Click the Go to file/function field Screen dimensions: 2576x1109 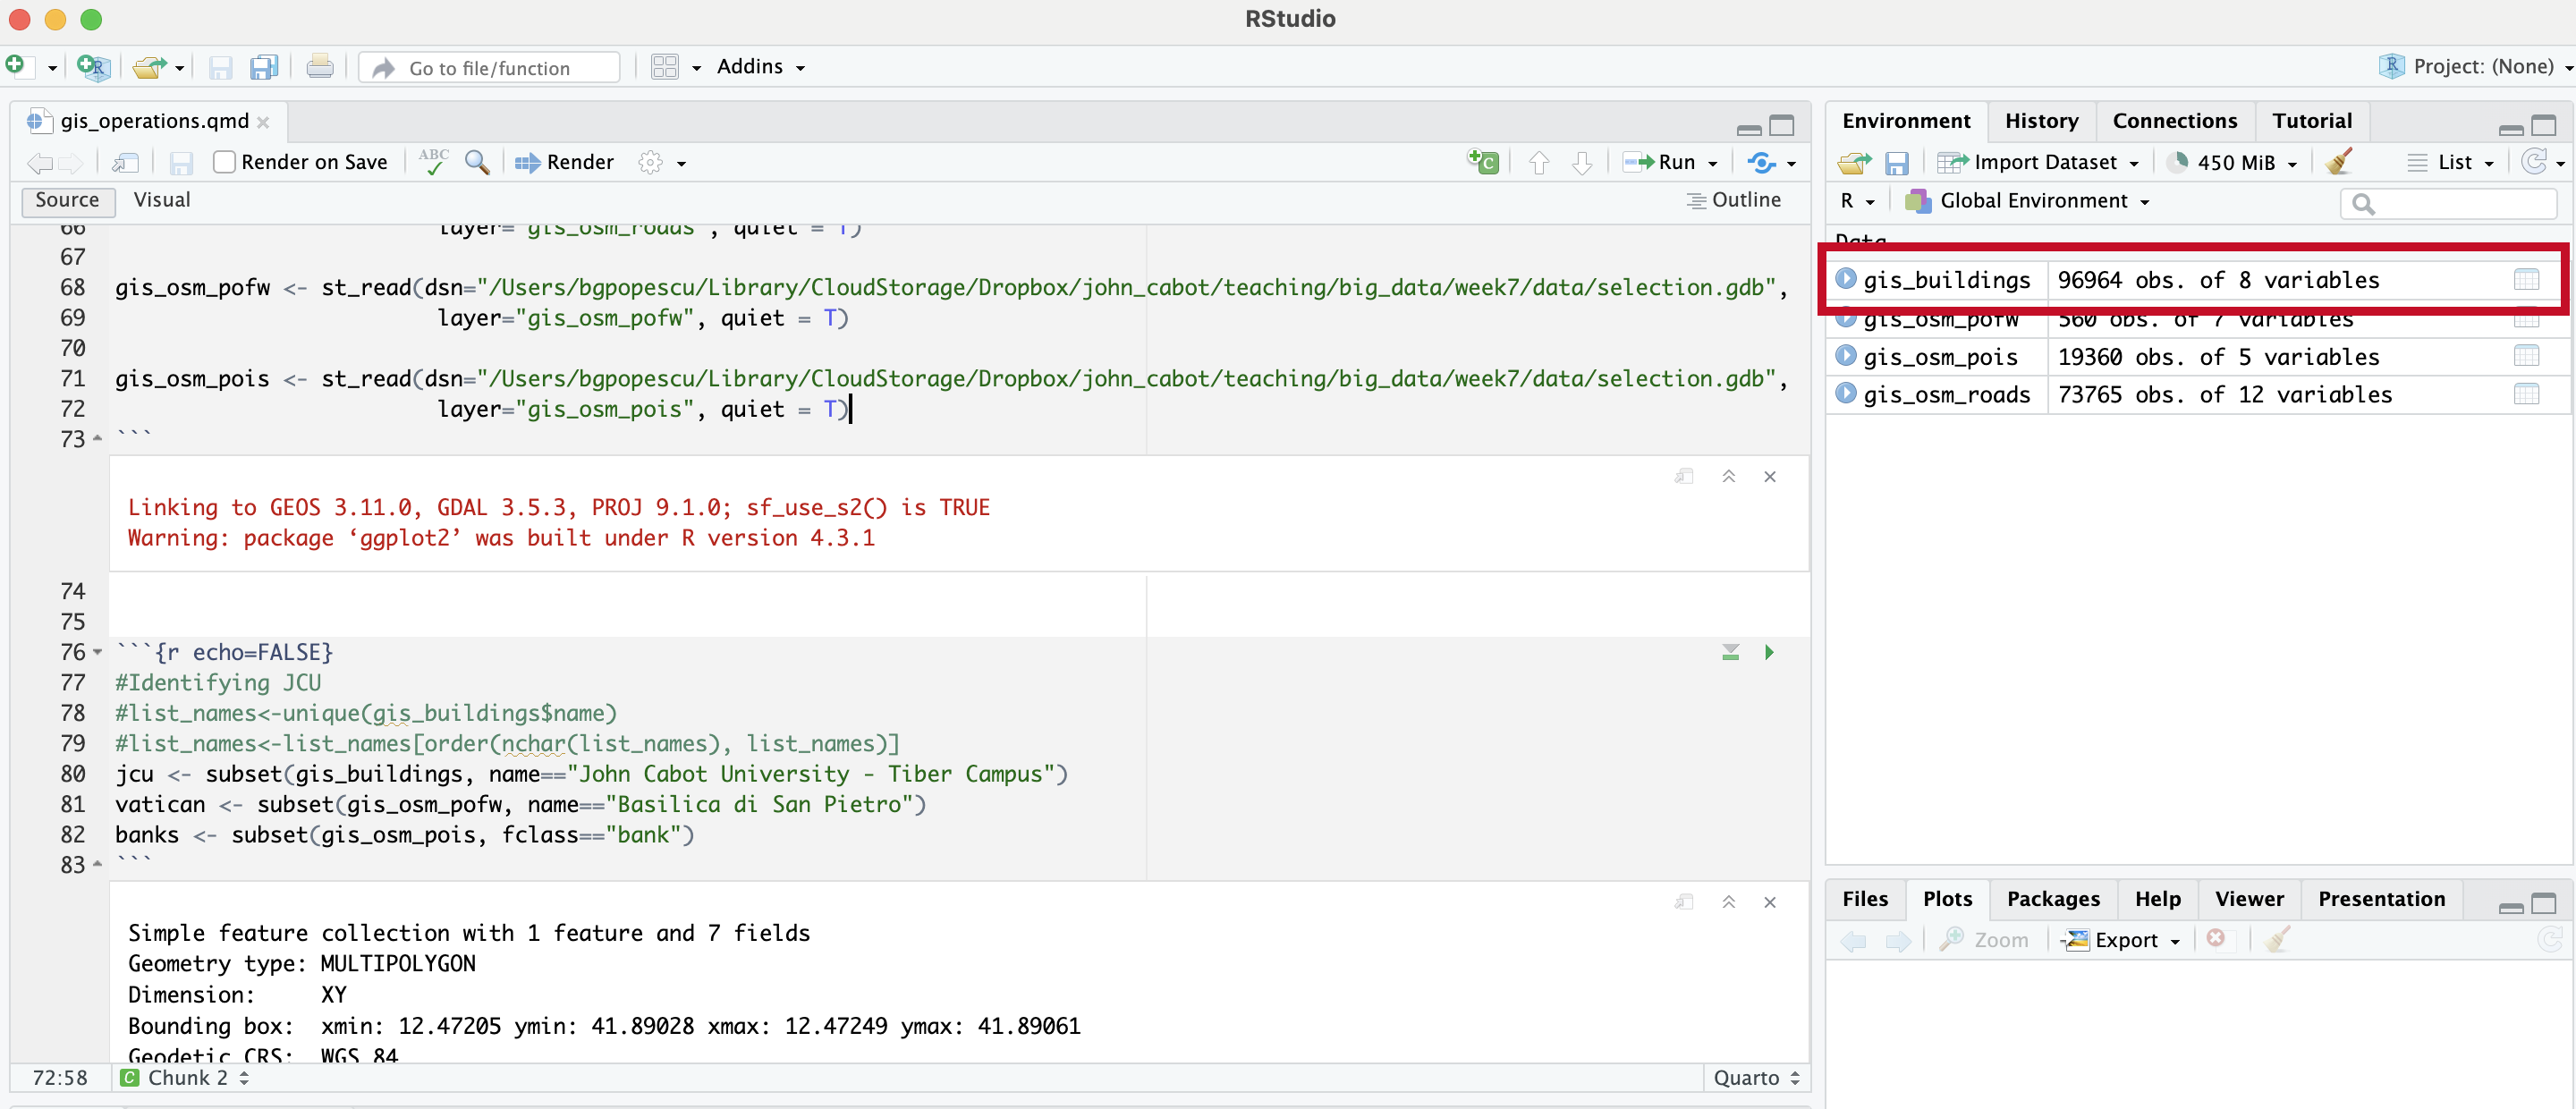(x=489, y=68)
